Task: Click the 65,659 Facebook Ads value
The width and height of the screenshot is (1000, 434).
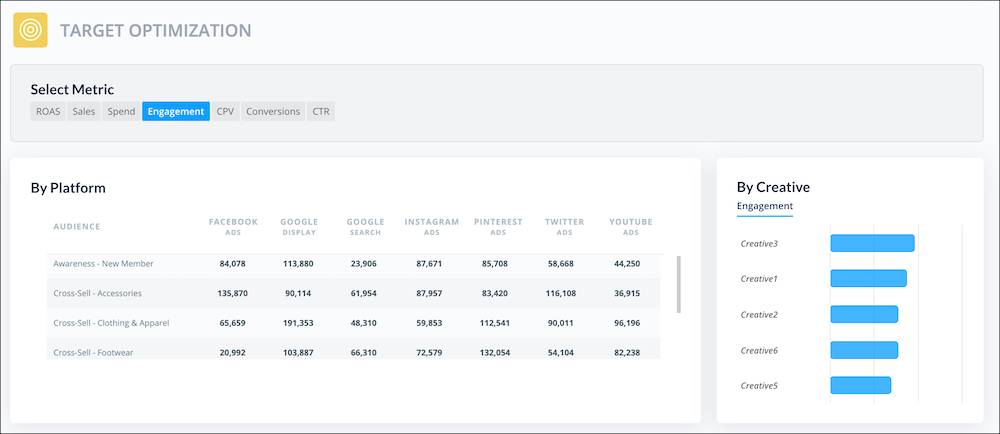Action: [x=233, y=323]
